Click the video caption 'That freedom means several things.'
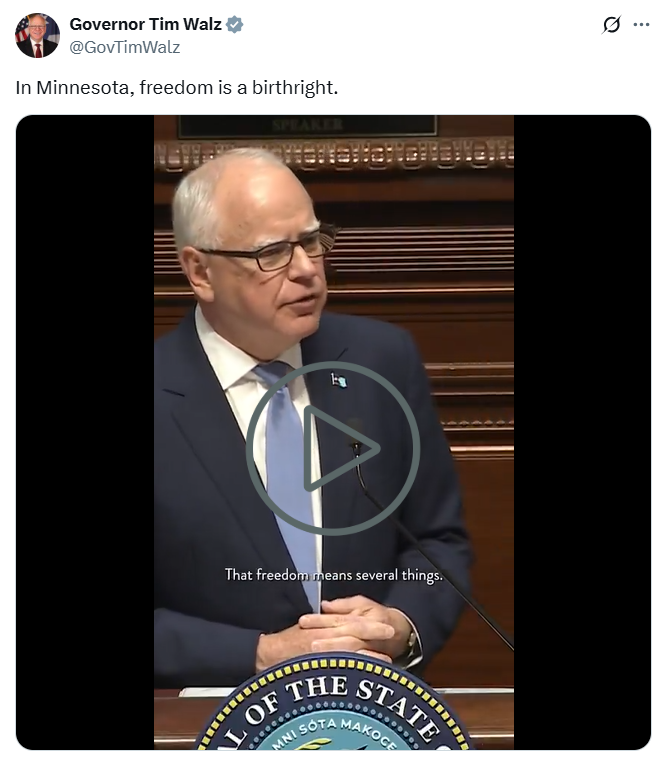Screen dimensions: 666x763 [x=334, y=575]
